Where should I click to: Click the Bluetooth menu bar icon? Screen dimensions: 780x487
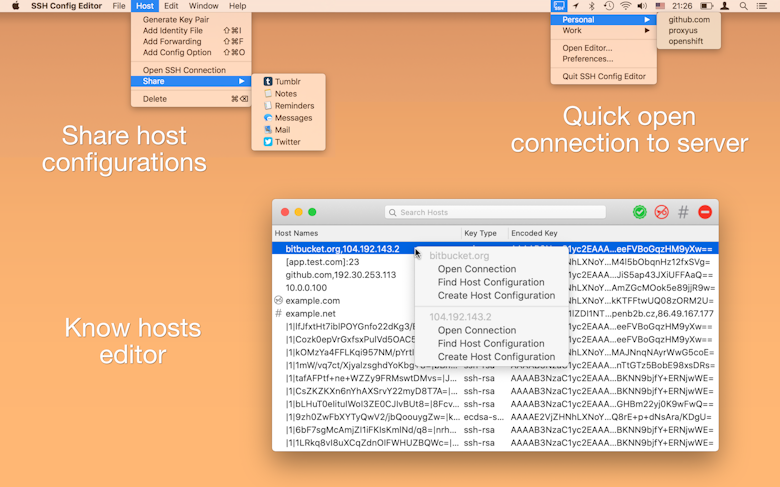[591, 6]
